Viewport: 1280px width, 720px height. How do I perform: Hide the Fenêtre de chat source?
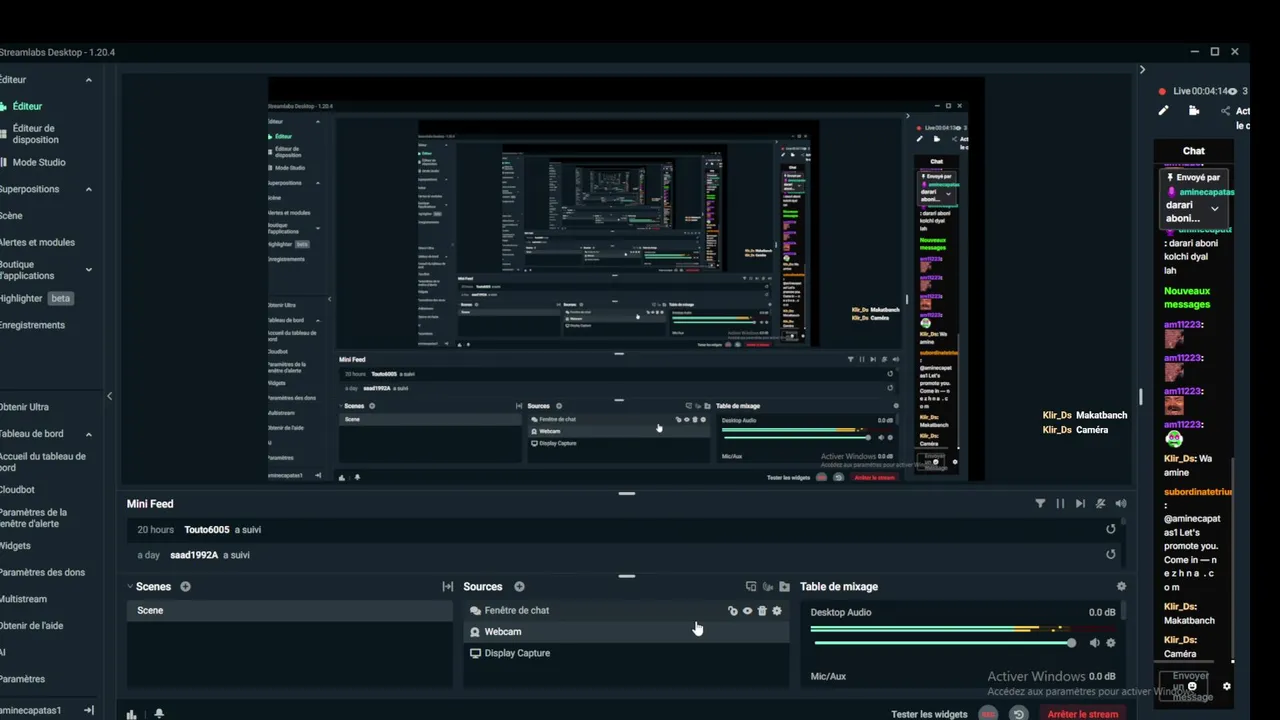747,611
